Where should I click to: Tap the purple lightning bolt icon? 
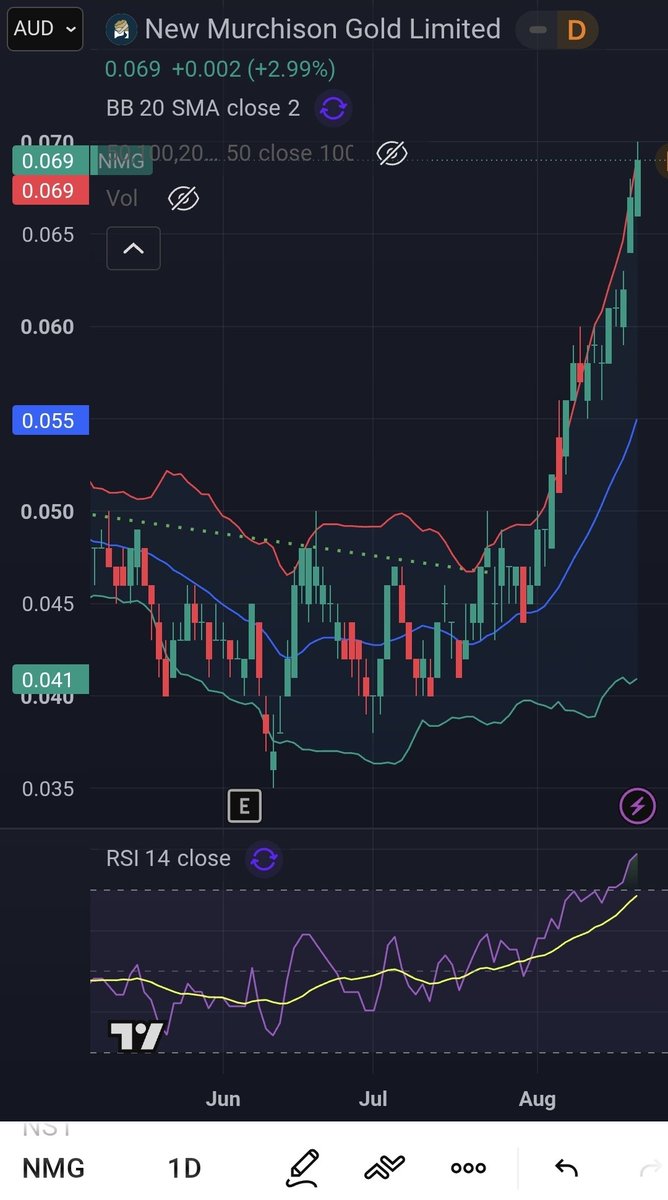[638, 805]
